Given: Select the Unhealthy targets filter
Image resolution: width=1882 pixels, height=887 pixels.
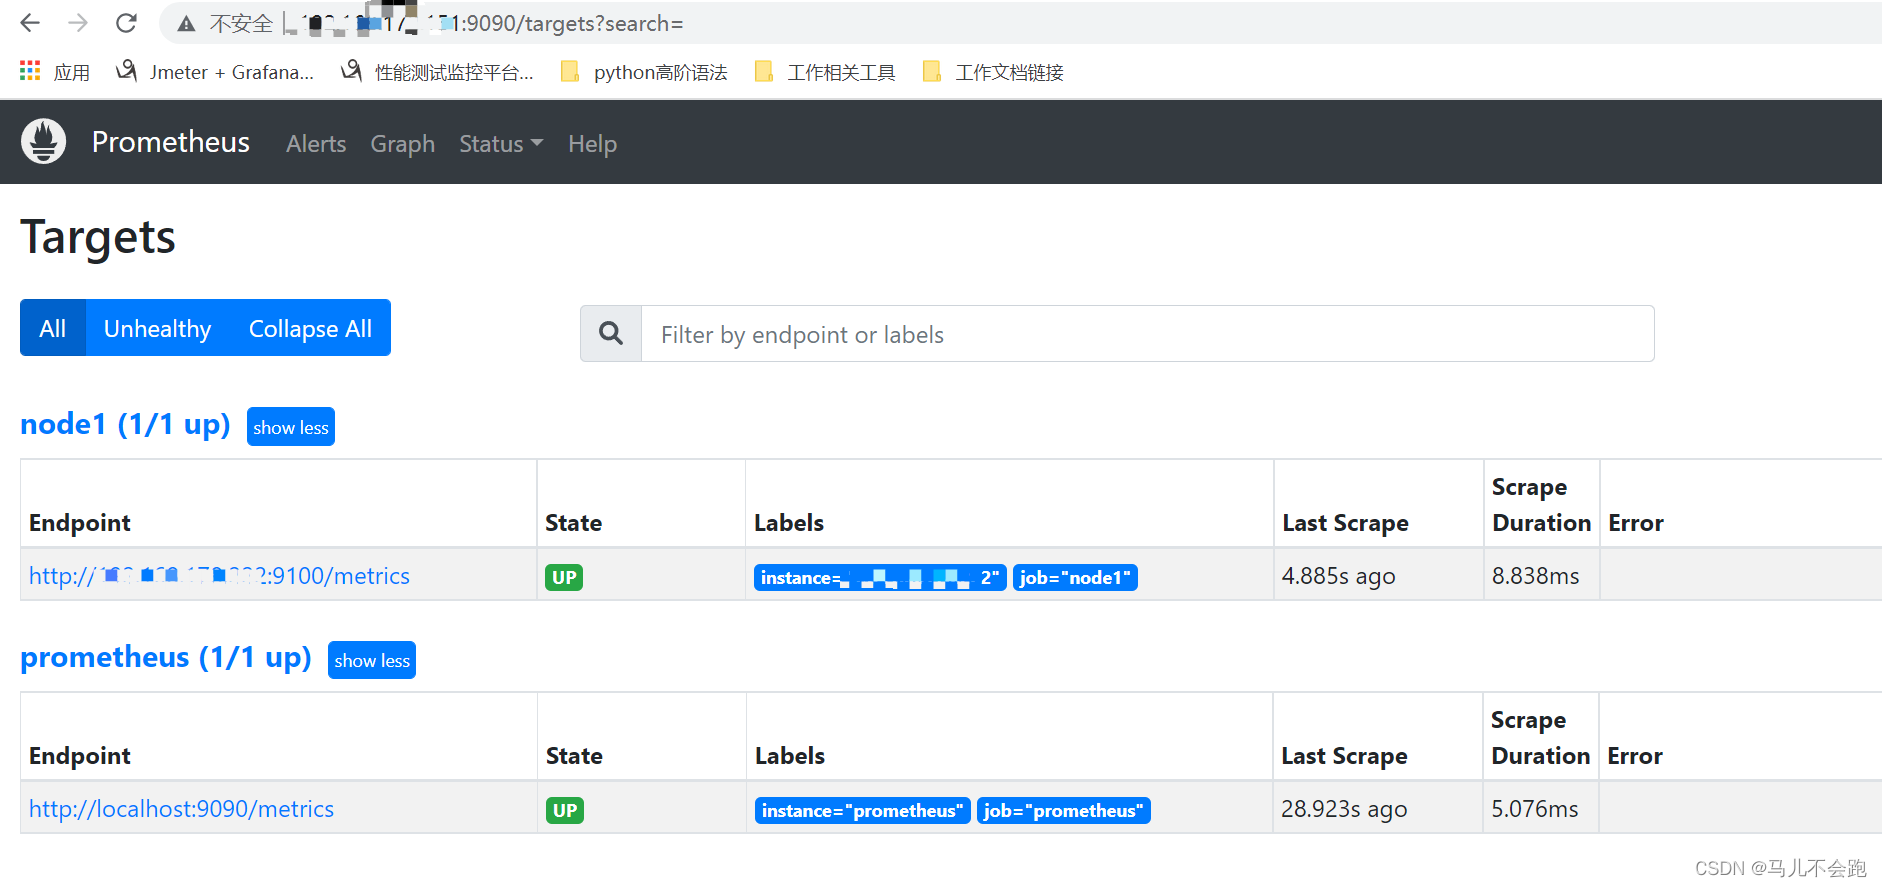Looking at the screenshot, I should tap(158, 328).
